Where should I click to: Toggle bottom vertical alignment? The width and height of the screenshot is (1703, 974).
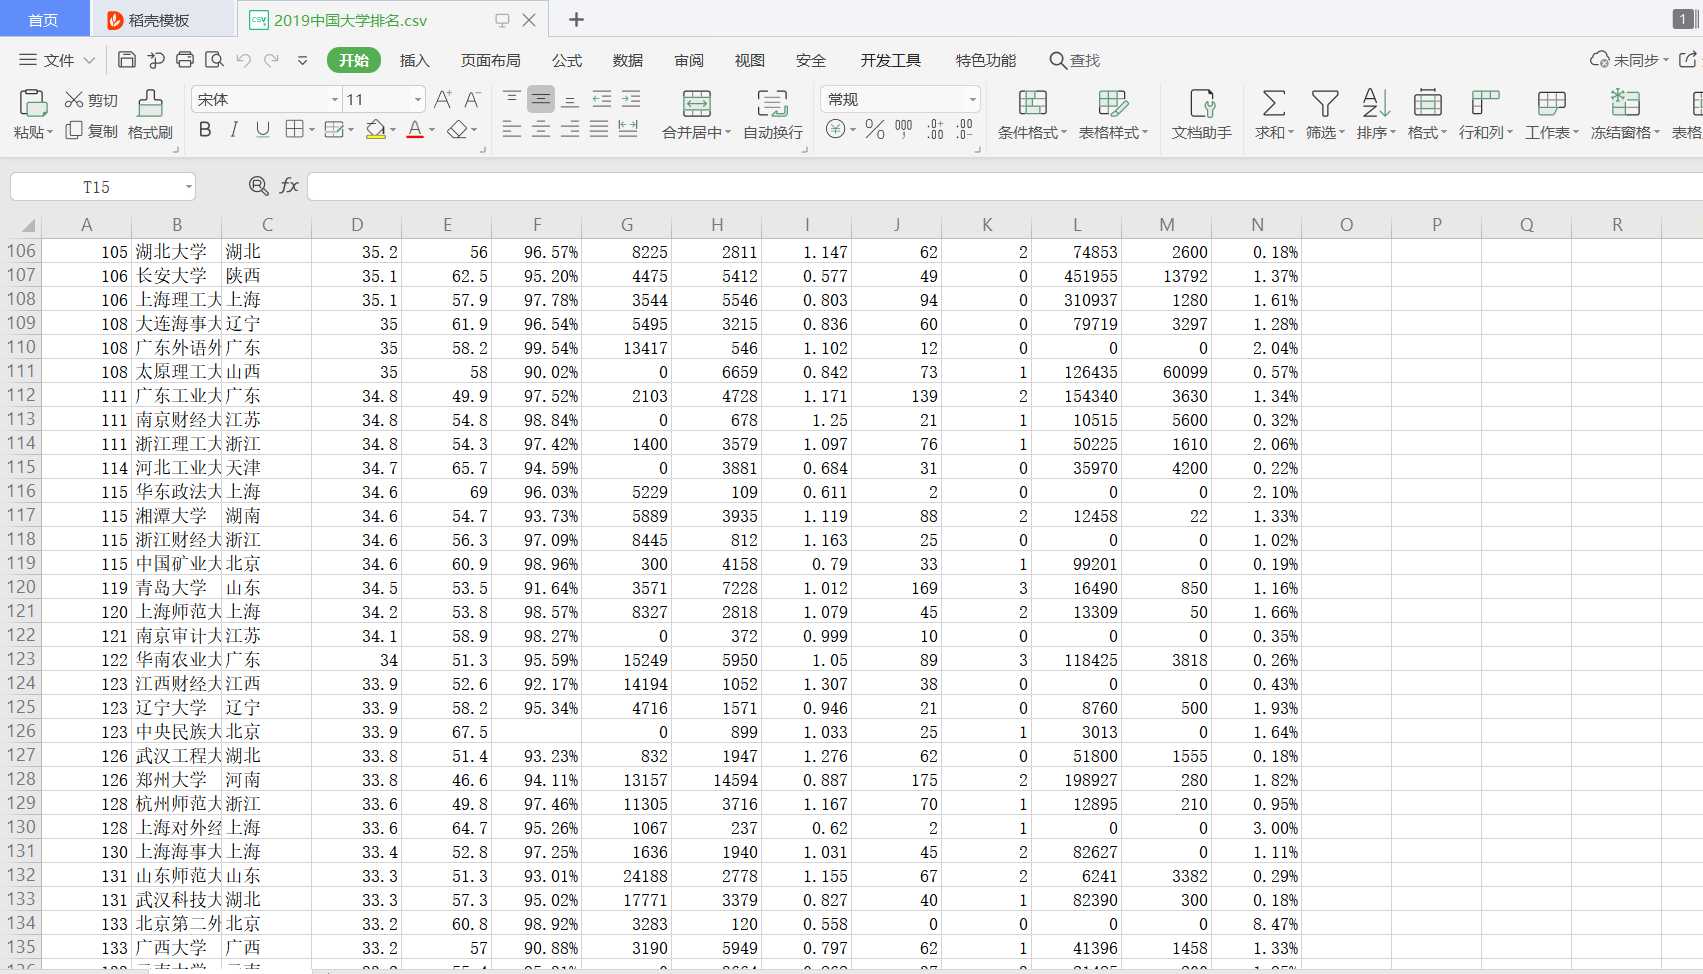(570, 99)
